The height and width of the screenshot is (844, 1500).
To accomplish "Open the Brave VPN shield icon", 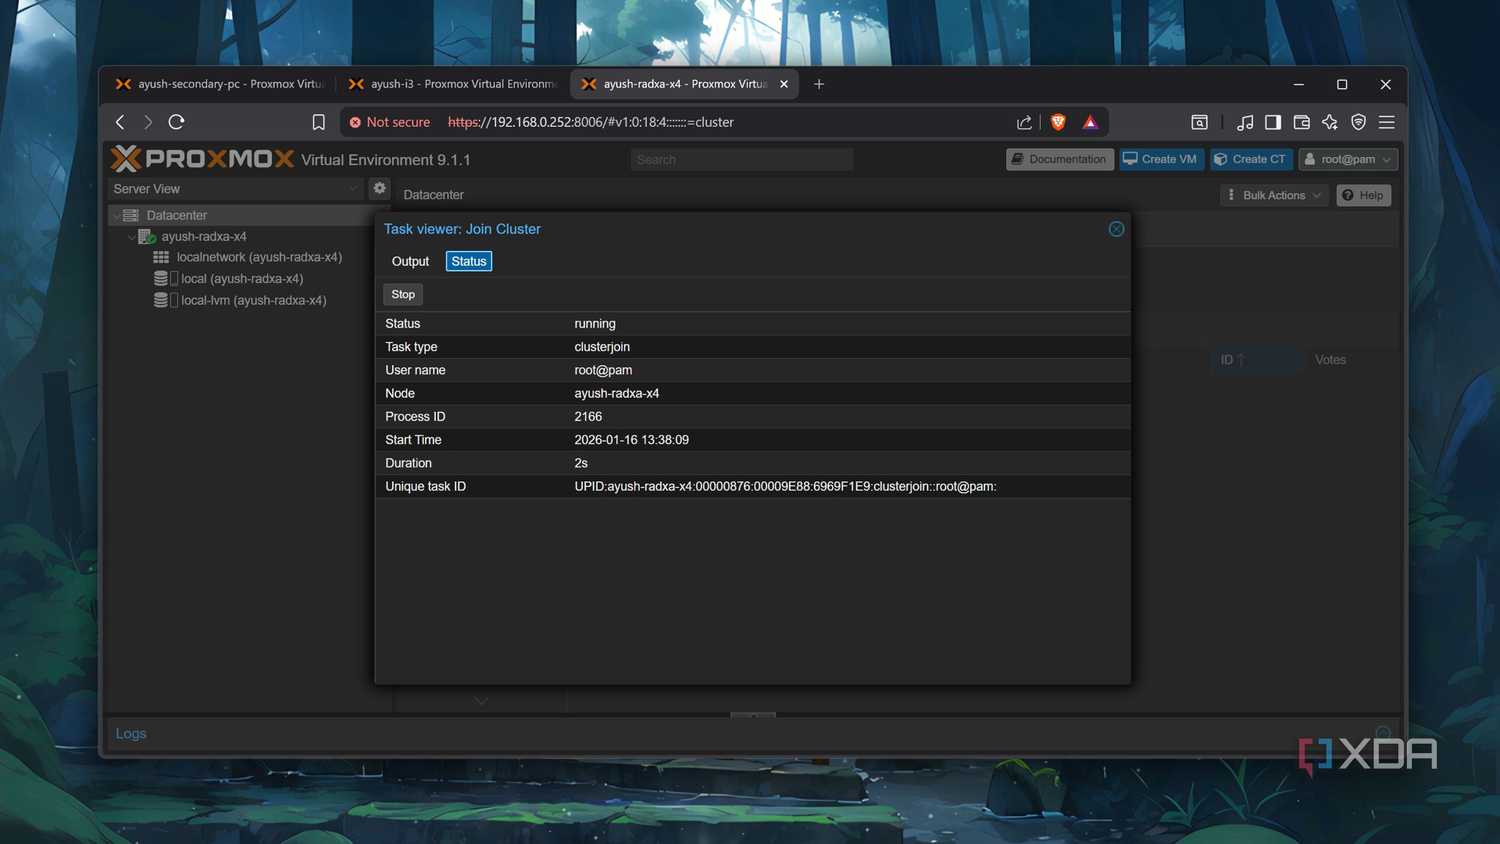I will click(x=1358, y=122).
